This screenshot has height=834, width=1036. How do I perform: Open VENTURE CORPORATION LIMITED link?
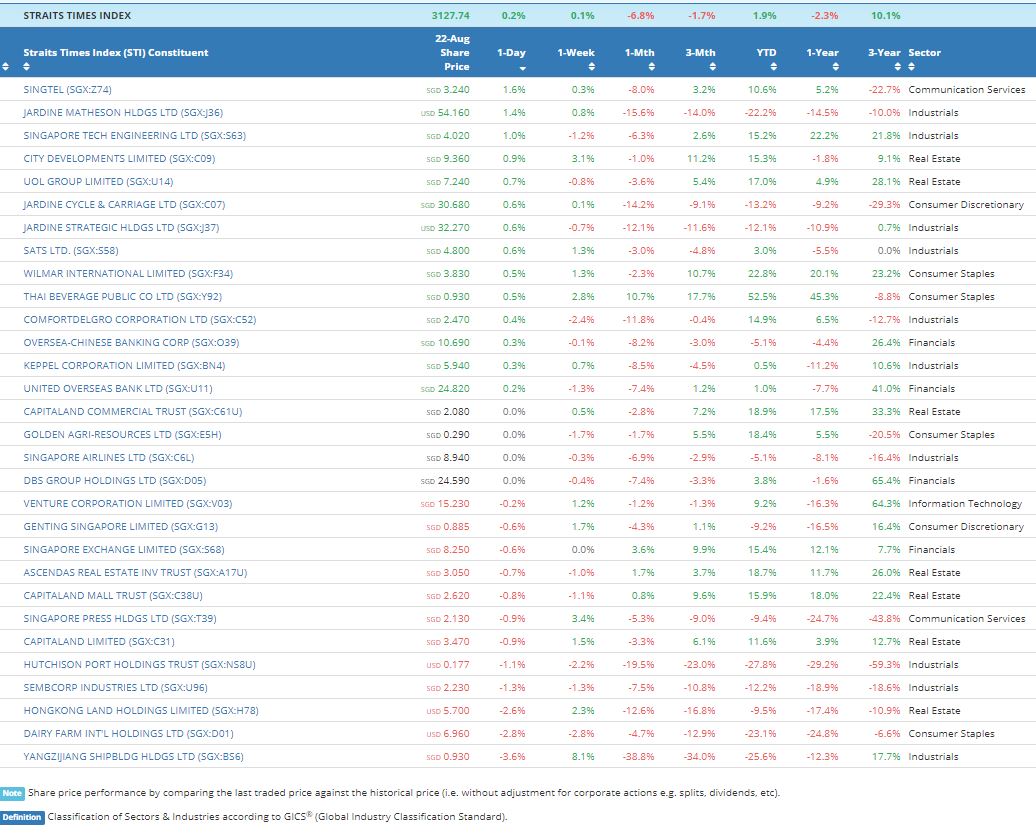tap(128, 504)
